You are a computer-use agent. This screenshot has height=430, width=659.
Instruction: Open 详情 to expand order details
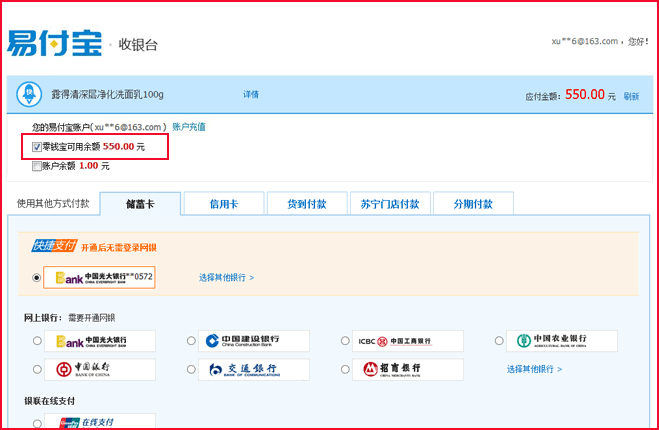[x=251, y=94]
